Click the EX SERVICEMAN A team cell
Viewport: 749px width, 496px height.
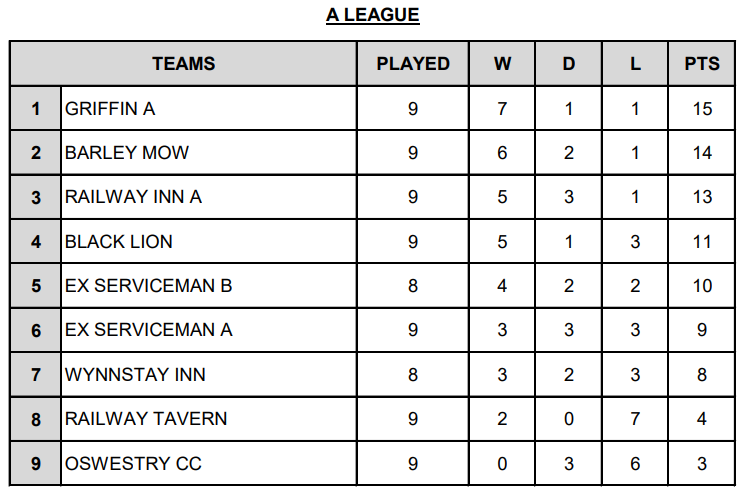tap(148, 330)
